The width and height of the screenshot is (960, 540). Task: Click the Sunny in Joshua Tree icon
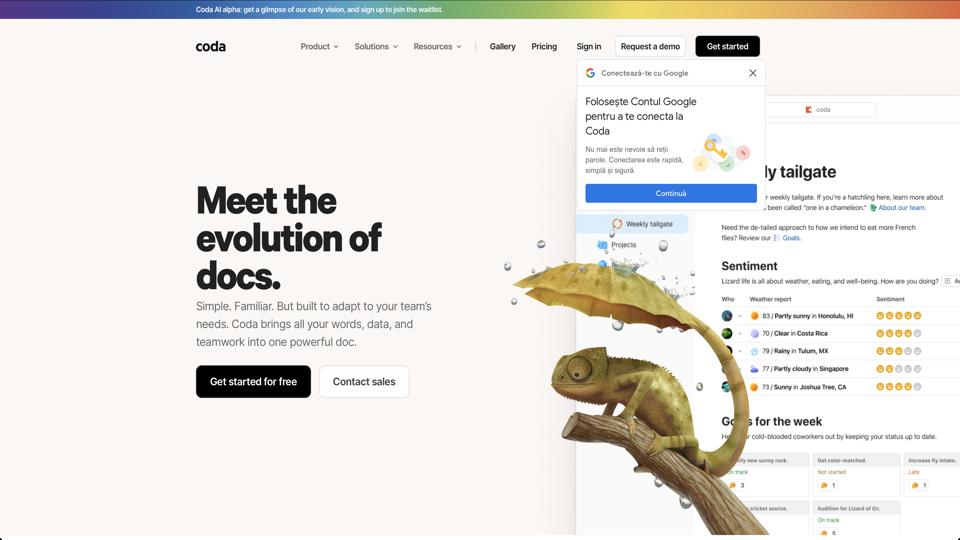coord(755,387)
